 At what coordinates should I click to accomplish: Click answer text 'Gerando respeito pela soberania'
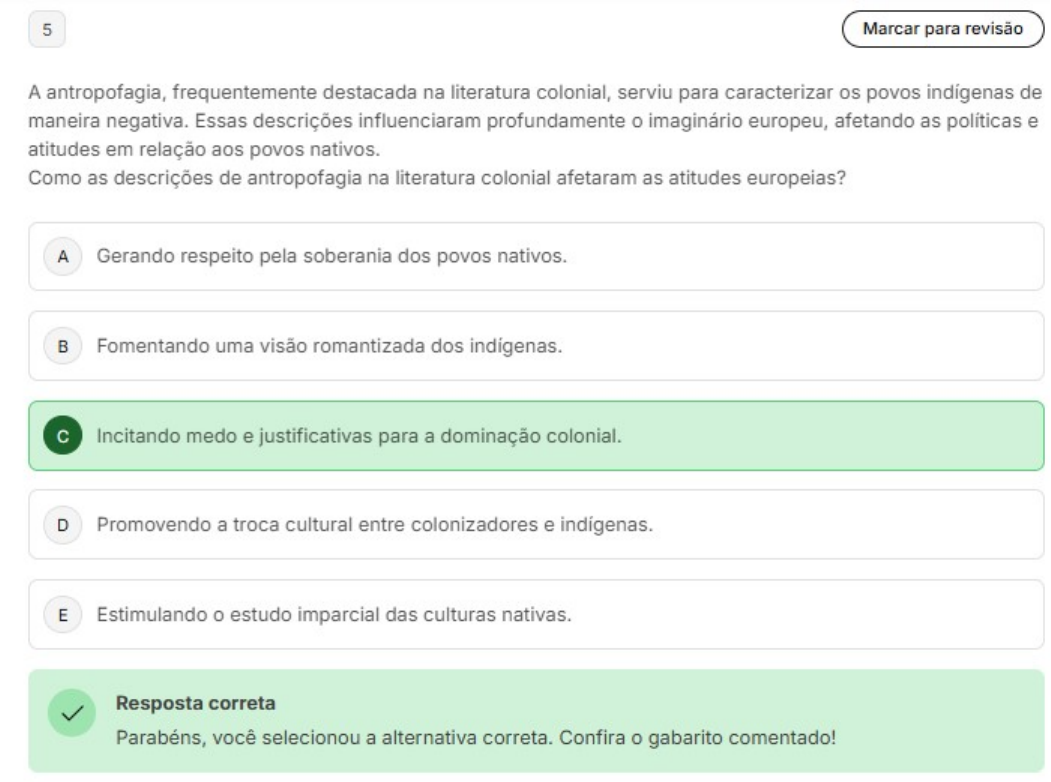[x=331, y=256]
